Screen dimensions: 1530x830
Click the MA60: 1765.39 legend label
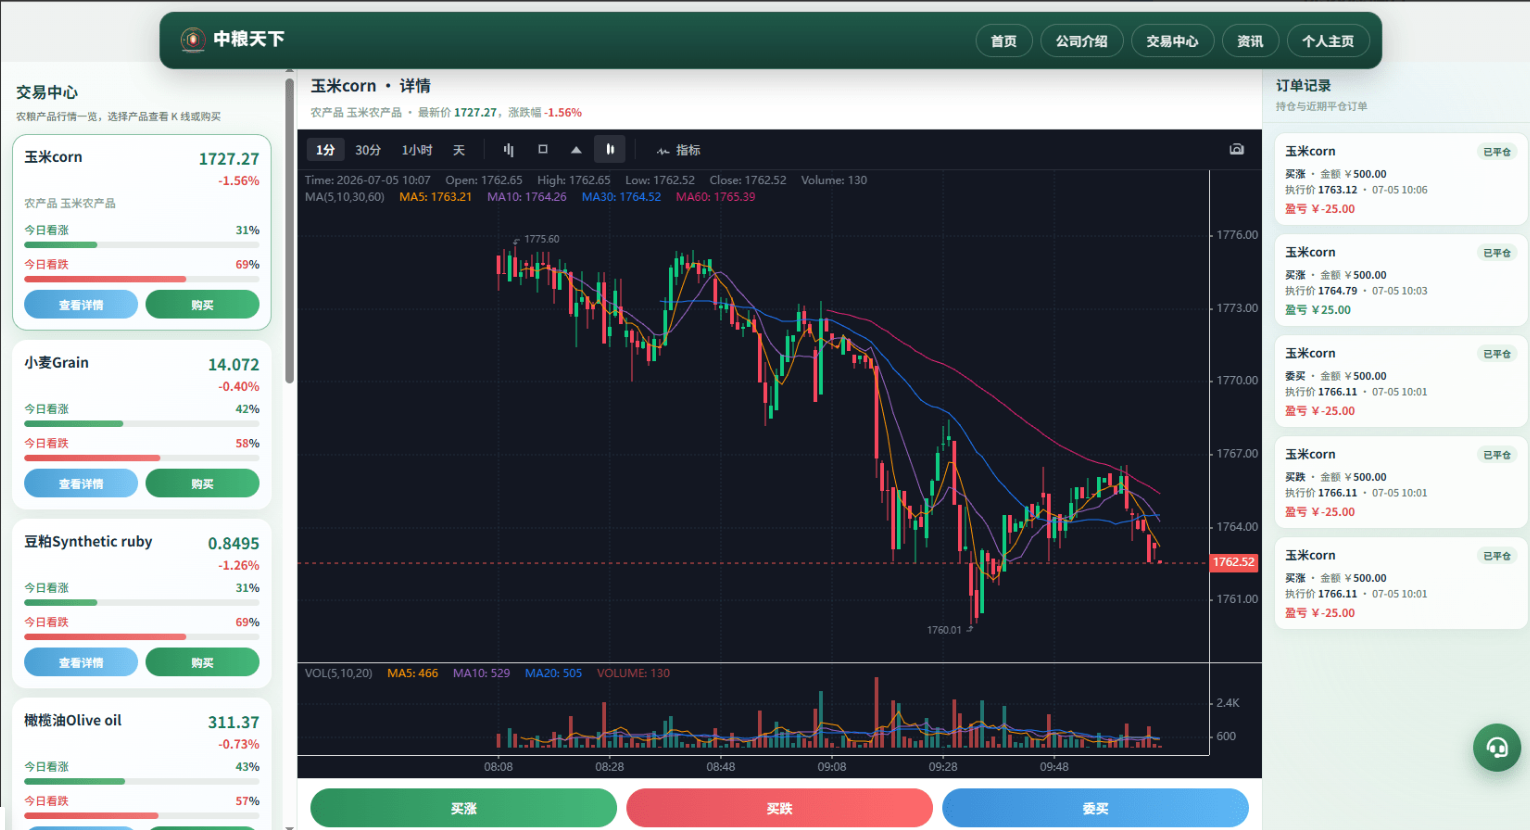(715, 197)
